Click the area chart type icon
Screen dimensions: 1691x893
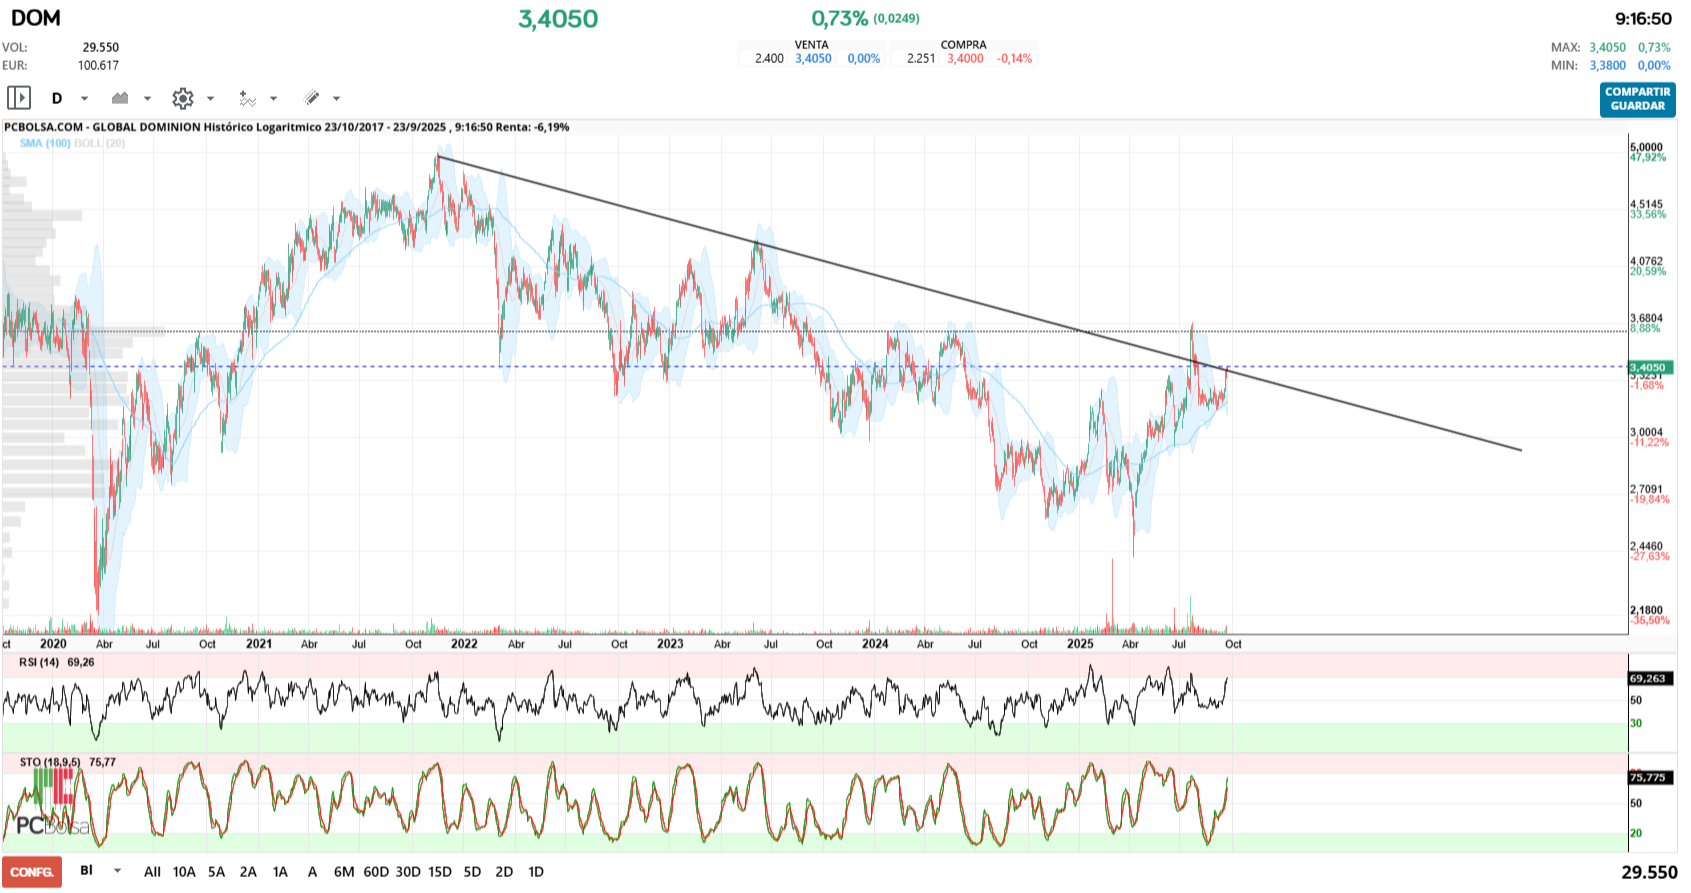pos(120,98)
